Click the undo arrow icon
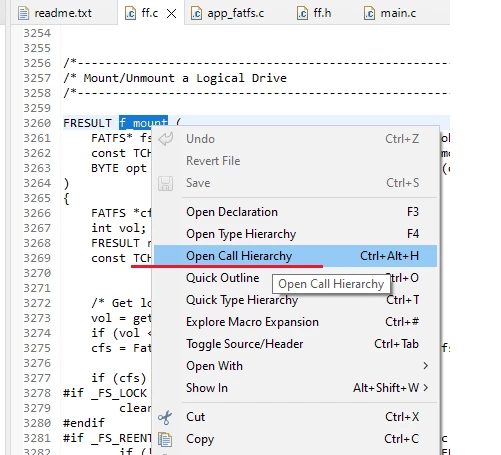Image resolution: width=501 pixels, height=455 pixels. (166, 139)
